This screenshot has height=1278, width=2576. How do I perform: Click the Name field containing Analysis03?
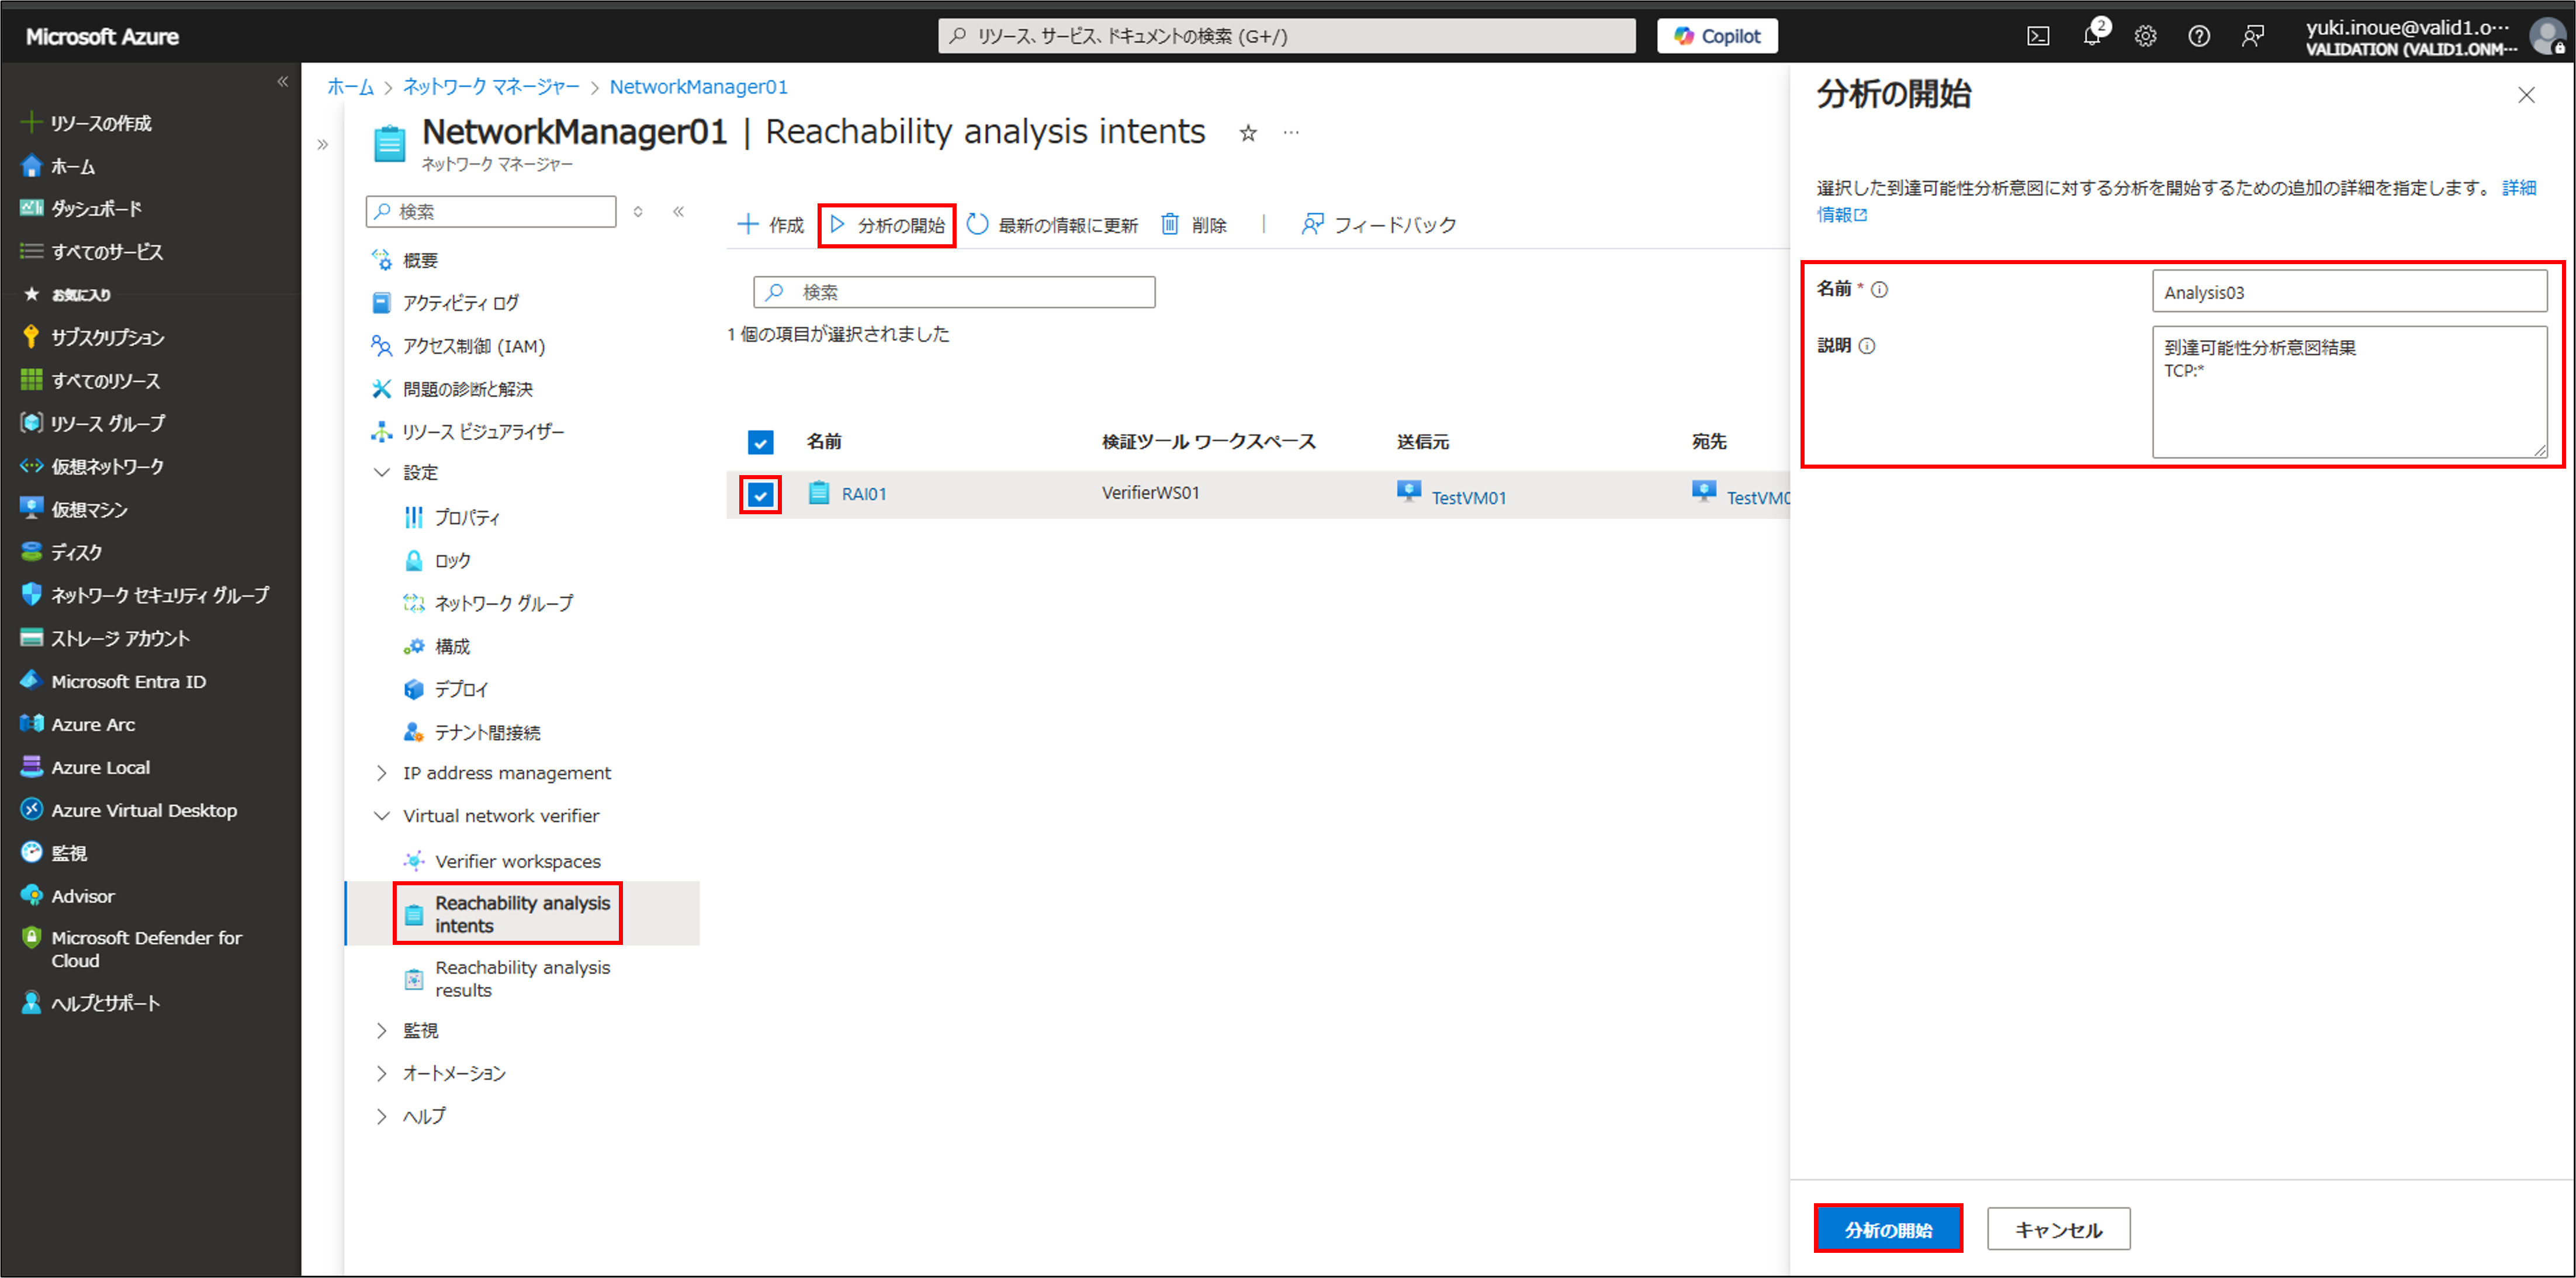coord(2349,292)
